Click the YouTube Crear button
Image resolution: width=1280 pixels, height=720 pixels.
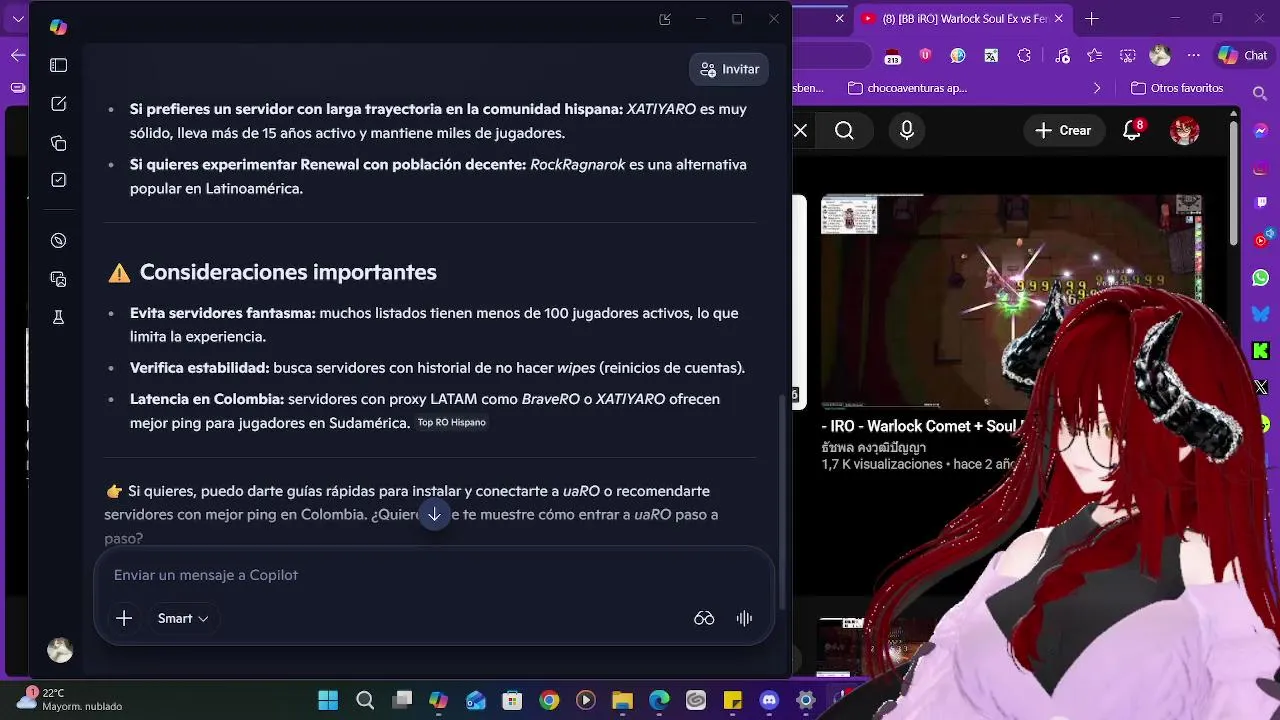pos(1063,131)
